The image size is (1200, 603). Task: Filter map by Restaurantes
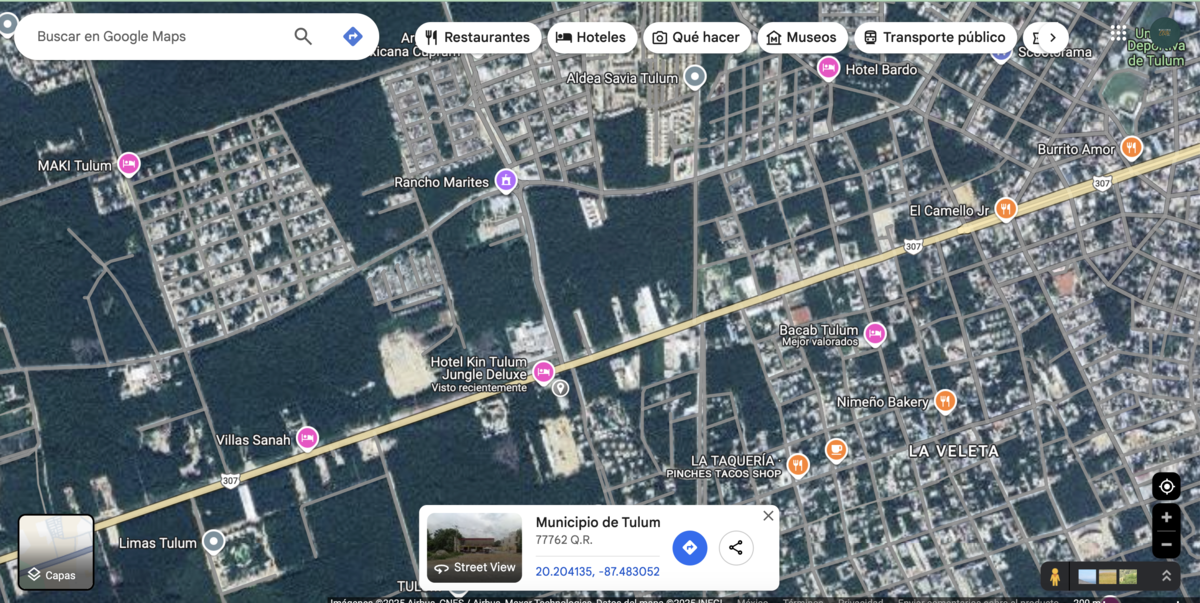click(478, 38)
